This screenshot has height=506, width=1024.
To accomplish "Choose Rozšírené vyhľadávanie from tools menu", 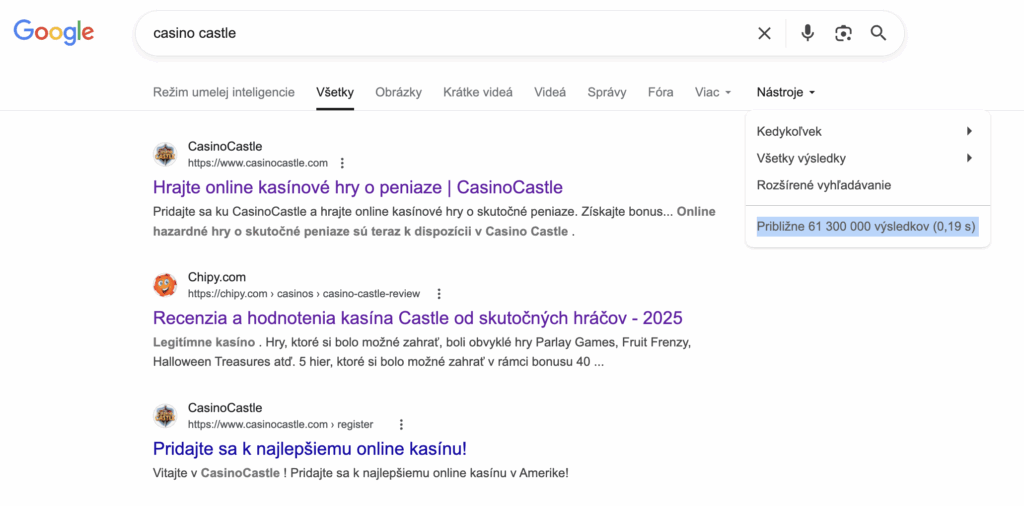I will click(824, 185).
